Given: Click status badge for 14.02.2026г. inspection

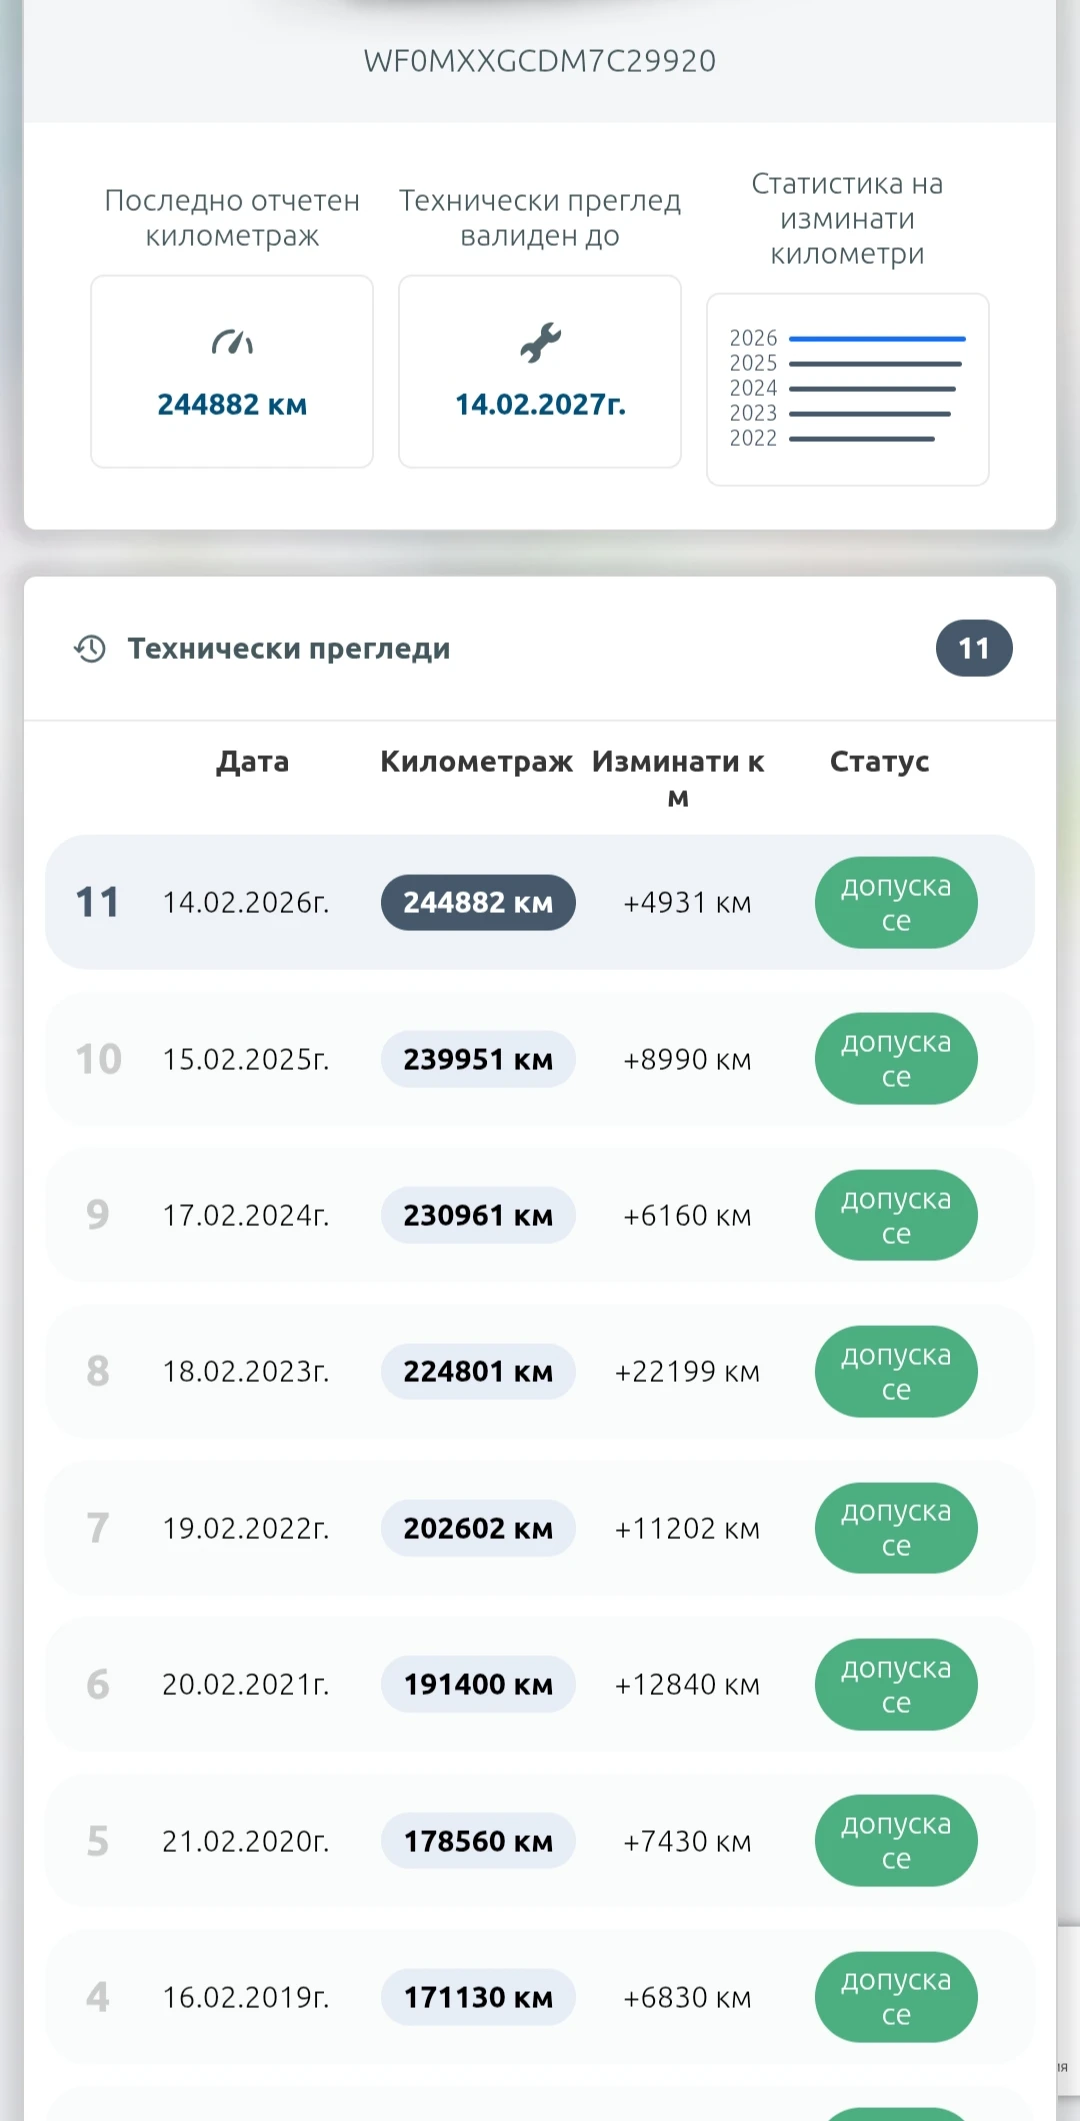Looking at the screenshot, I should tap(895, 903).
